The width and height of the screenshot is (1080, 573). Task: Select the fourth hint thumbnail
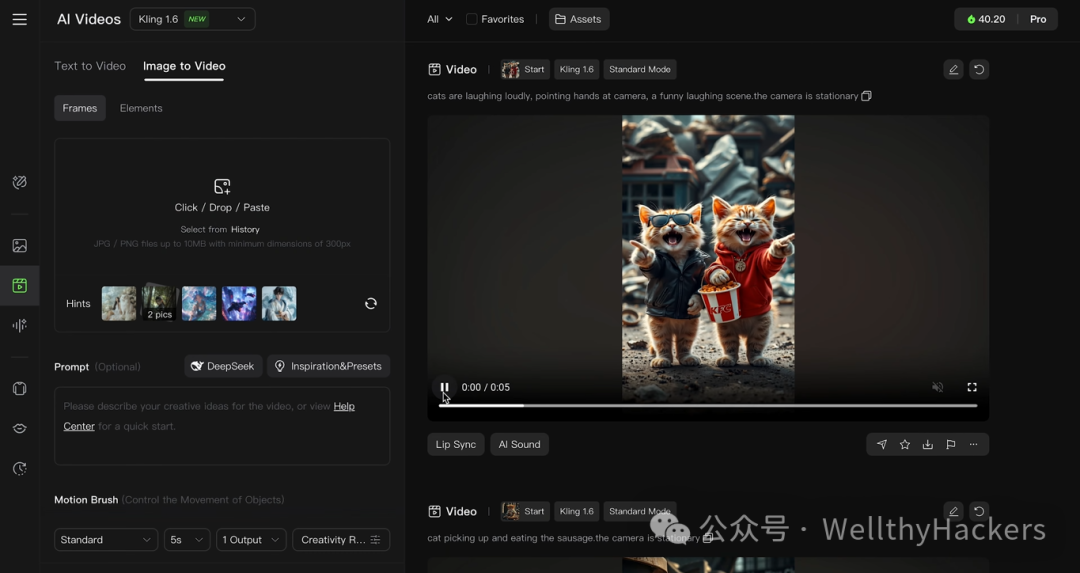point(239,304)
